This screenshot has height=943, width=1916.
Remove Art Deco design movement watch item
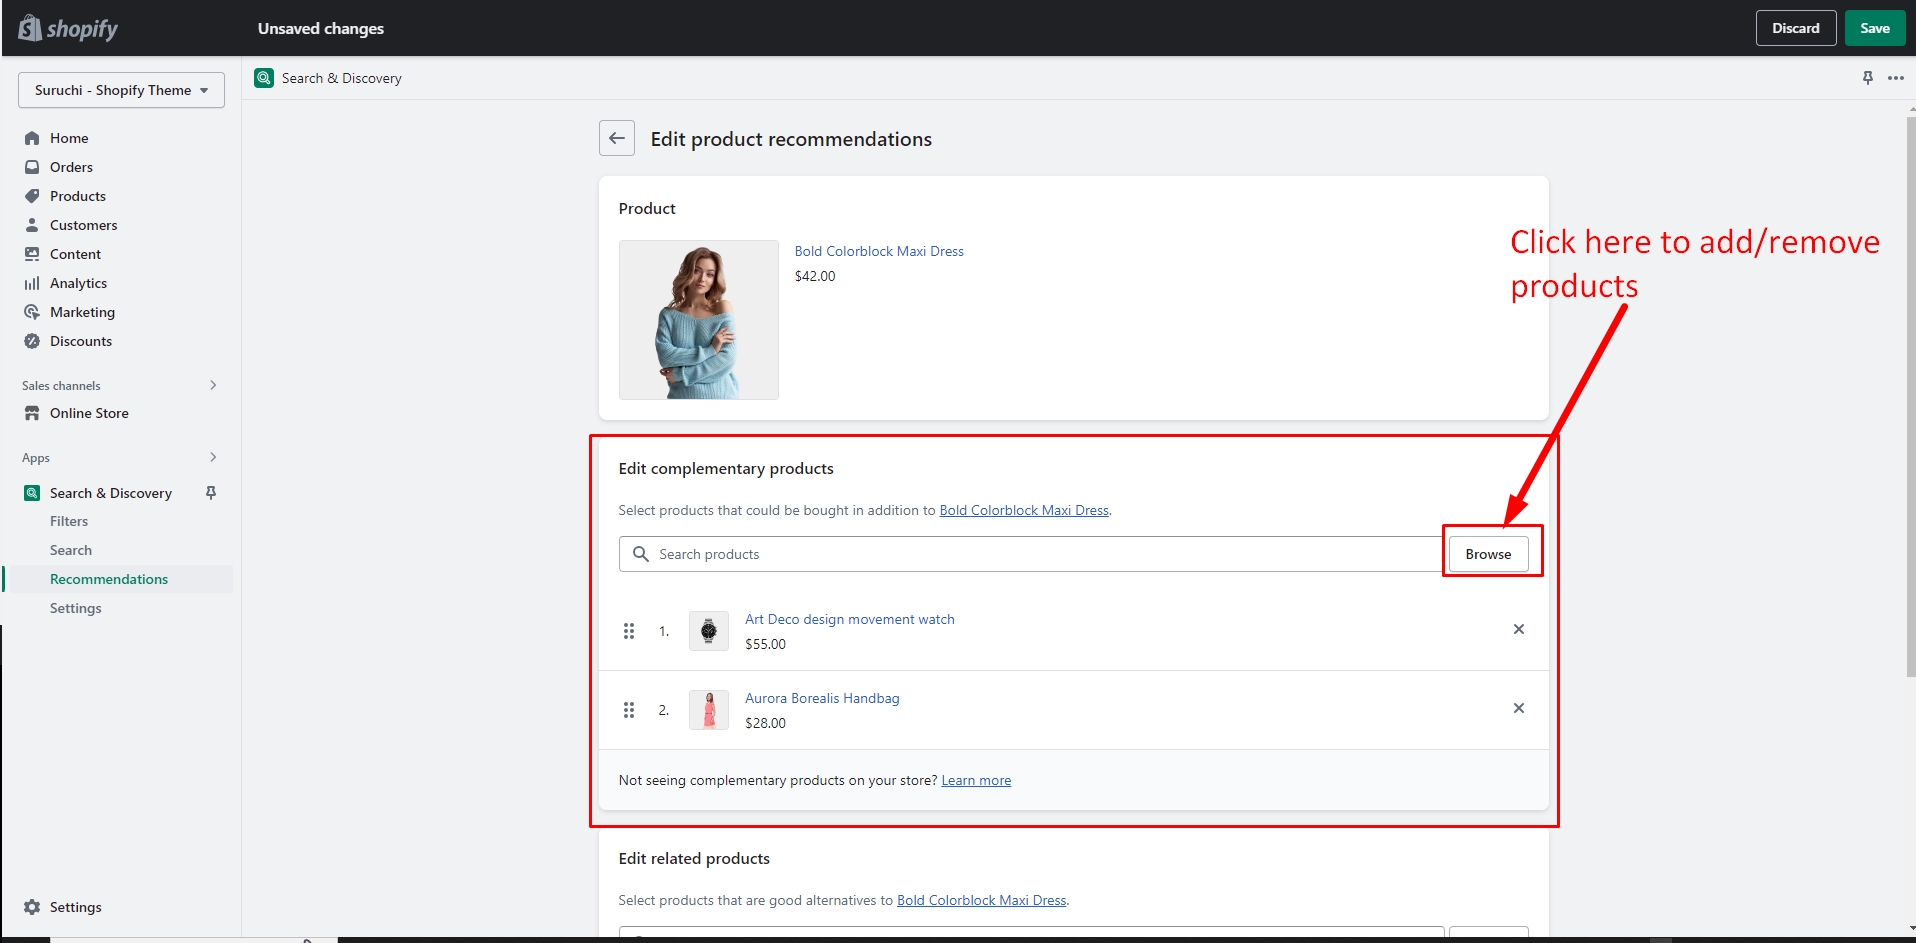tap(1518, 630)
